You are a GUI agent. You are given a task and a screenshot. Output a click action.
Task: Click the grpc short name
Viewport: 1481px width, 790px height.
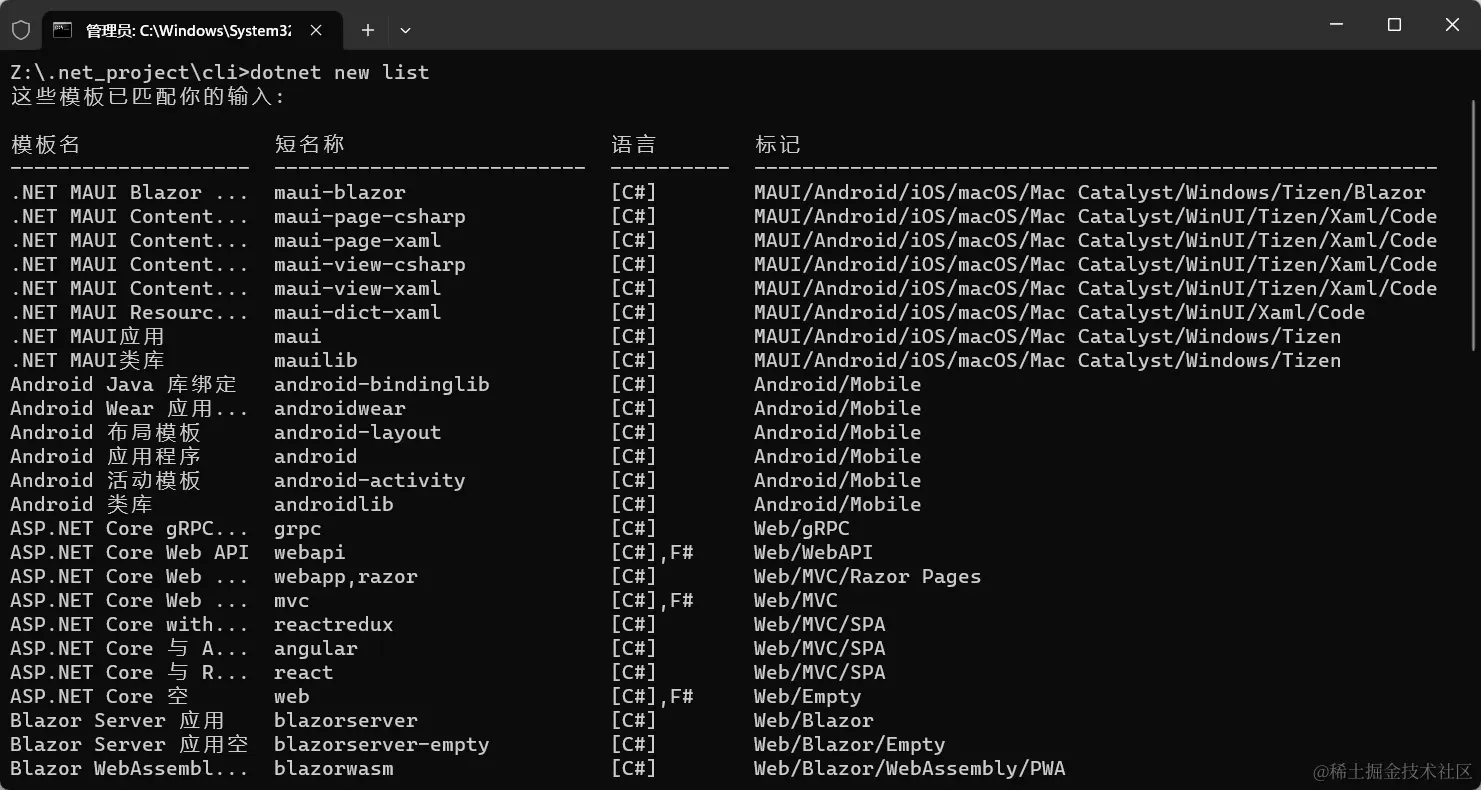(x=298, y=528)
